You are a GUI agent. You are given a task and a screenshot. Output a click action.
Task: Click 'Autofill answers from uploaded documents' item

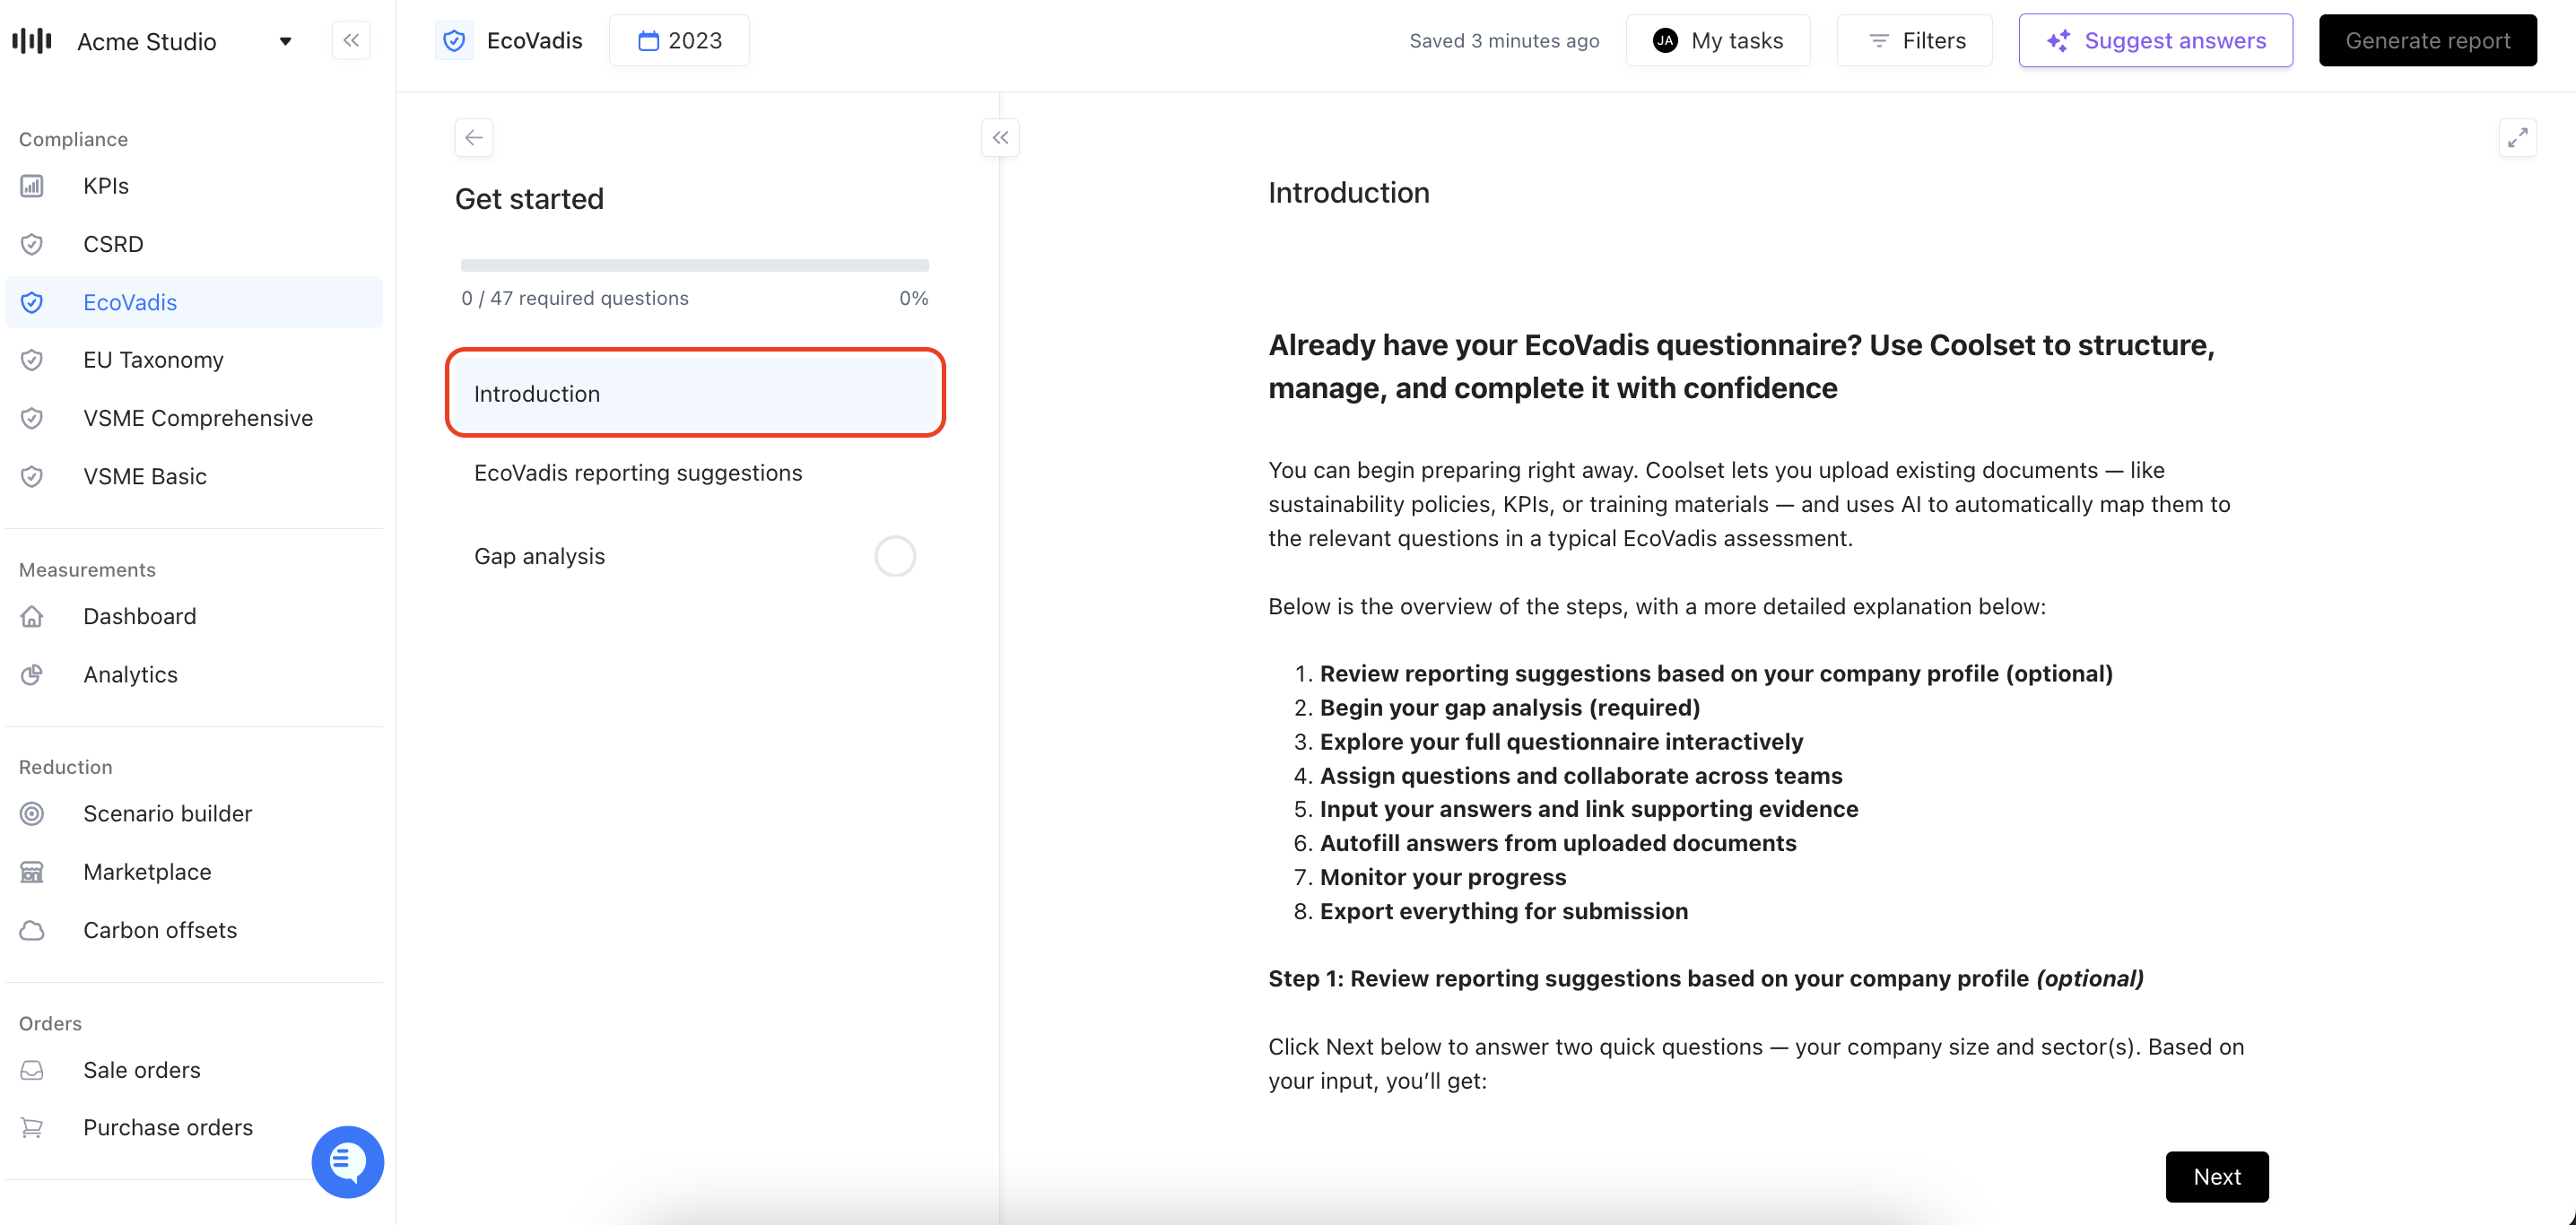(1558, 844)
